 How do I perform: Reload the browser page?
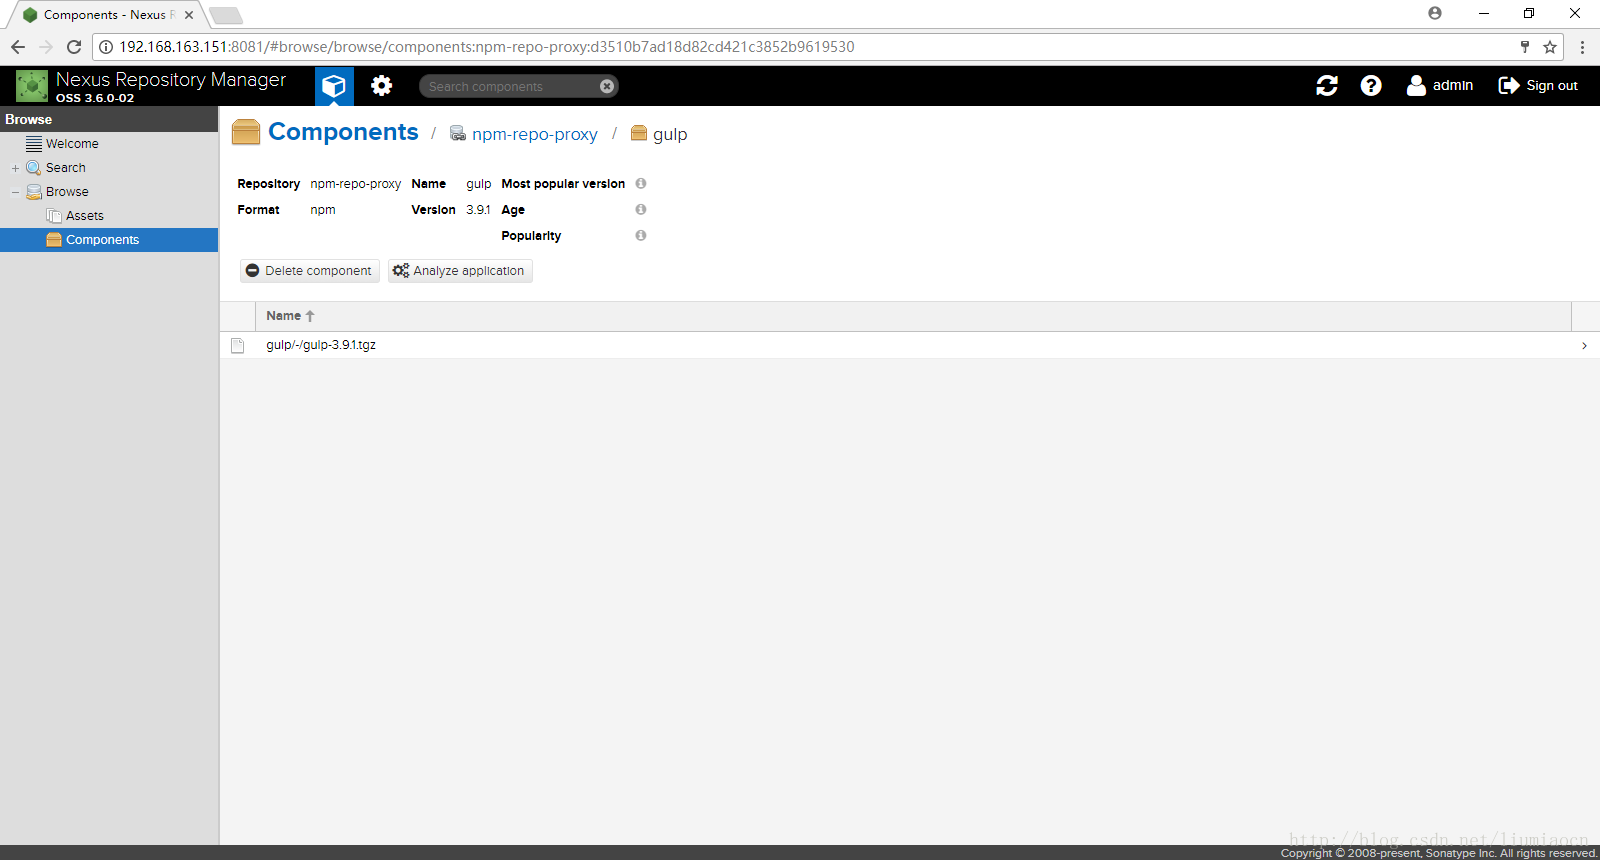point(74,47)
